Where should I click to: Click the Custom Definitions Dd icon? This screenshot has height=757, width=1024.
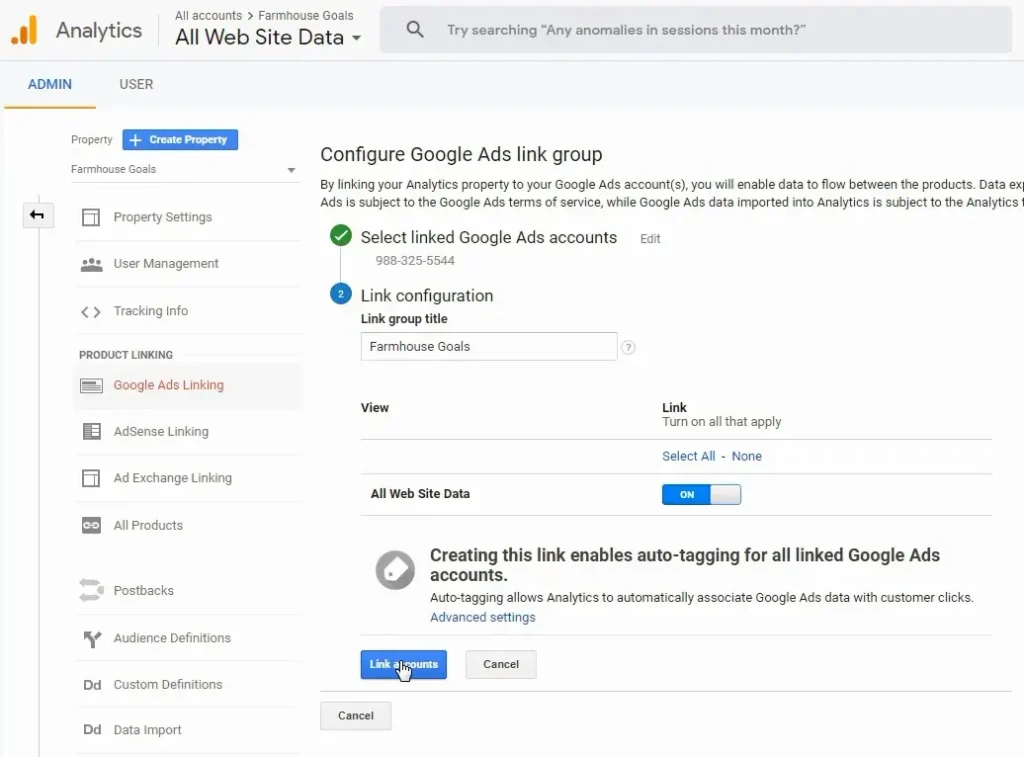[x=92, y=685]
